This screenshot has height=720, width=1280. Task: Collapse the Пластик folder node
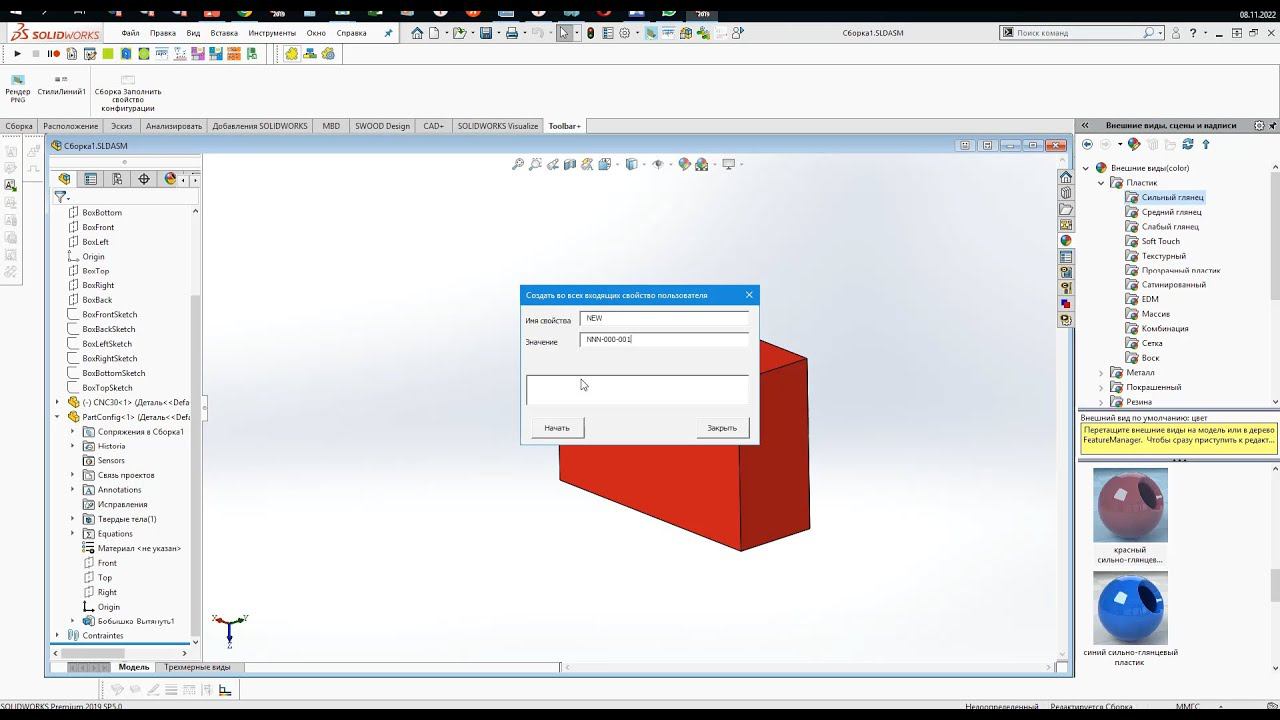pyautogui.click(x=1102, y=183)
